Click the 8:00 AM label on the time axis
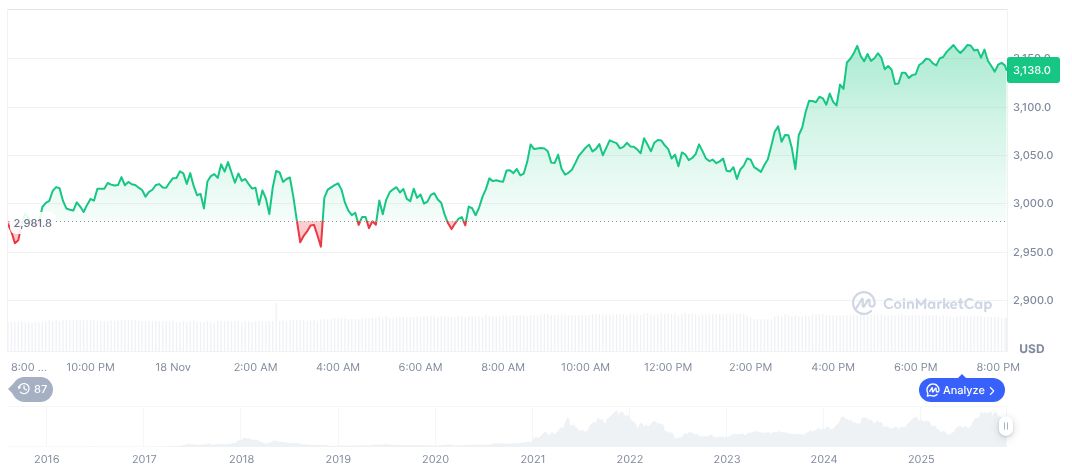 502,367
